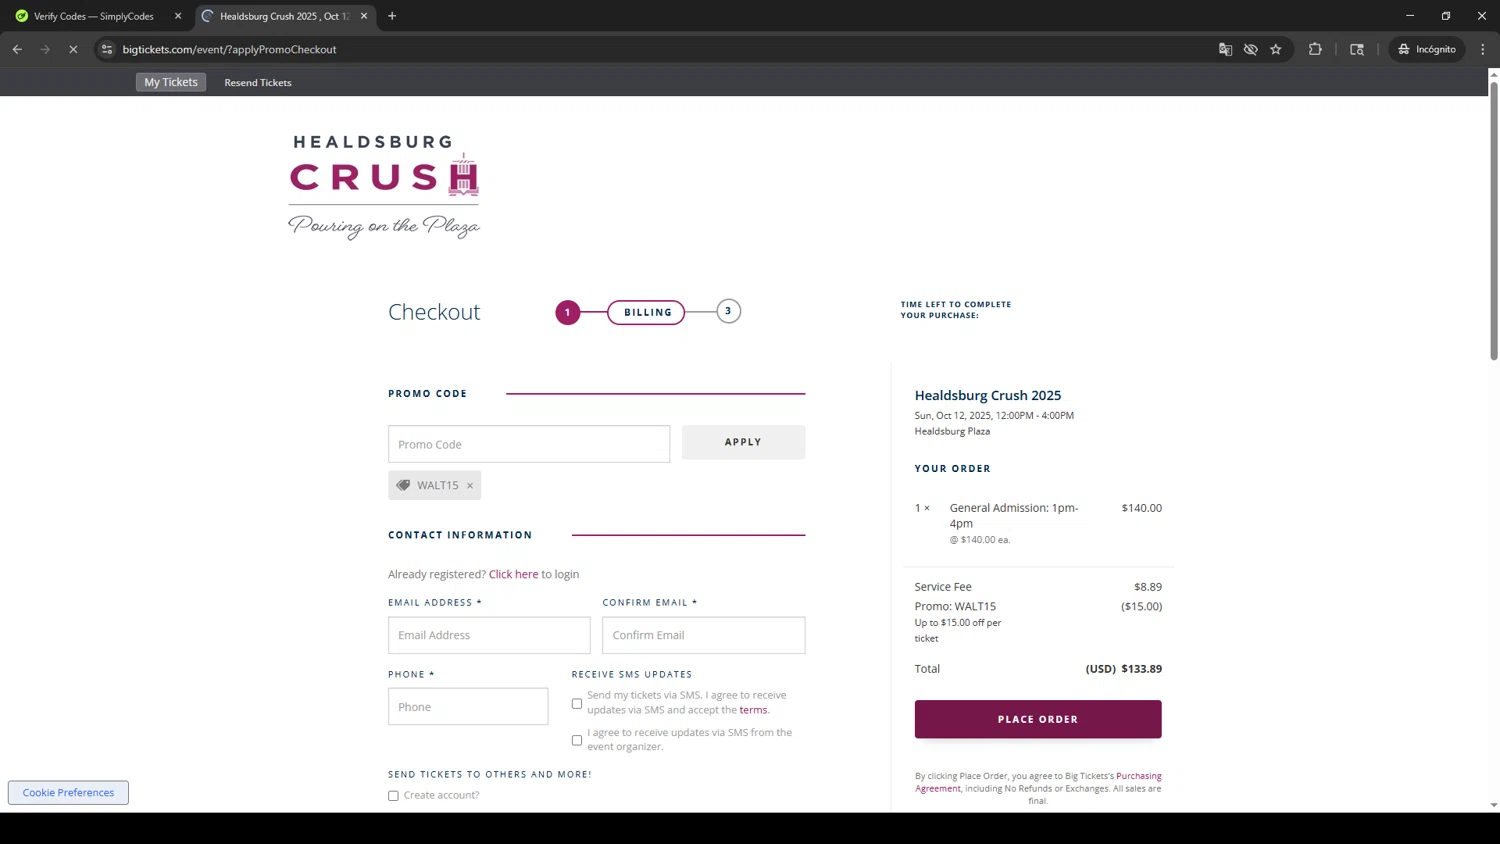1500x844 pixels.
Task: Check the send tickets via SMS box
Action: [x=577, y=704]
